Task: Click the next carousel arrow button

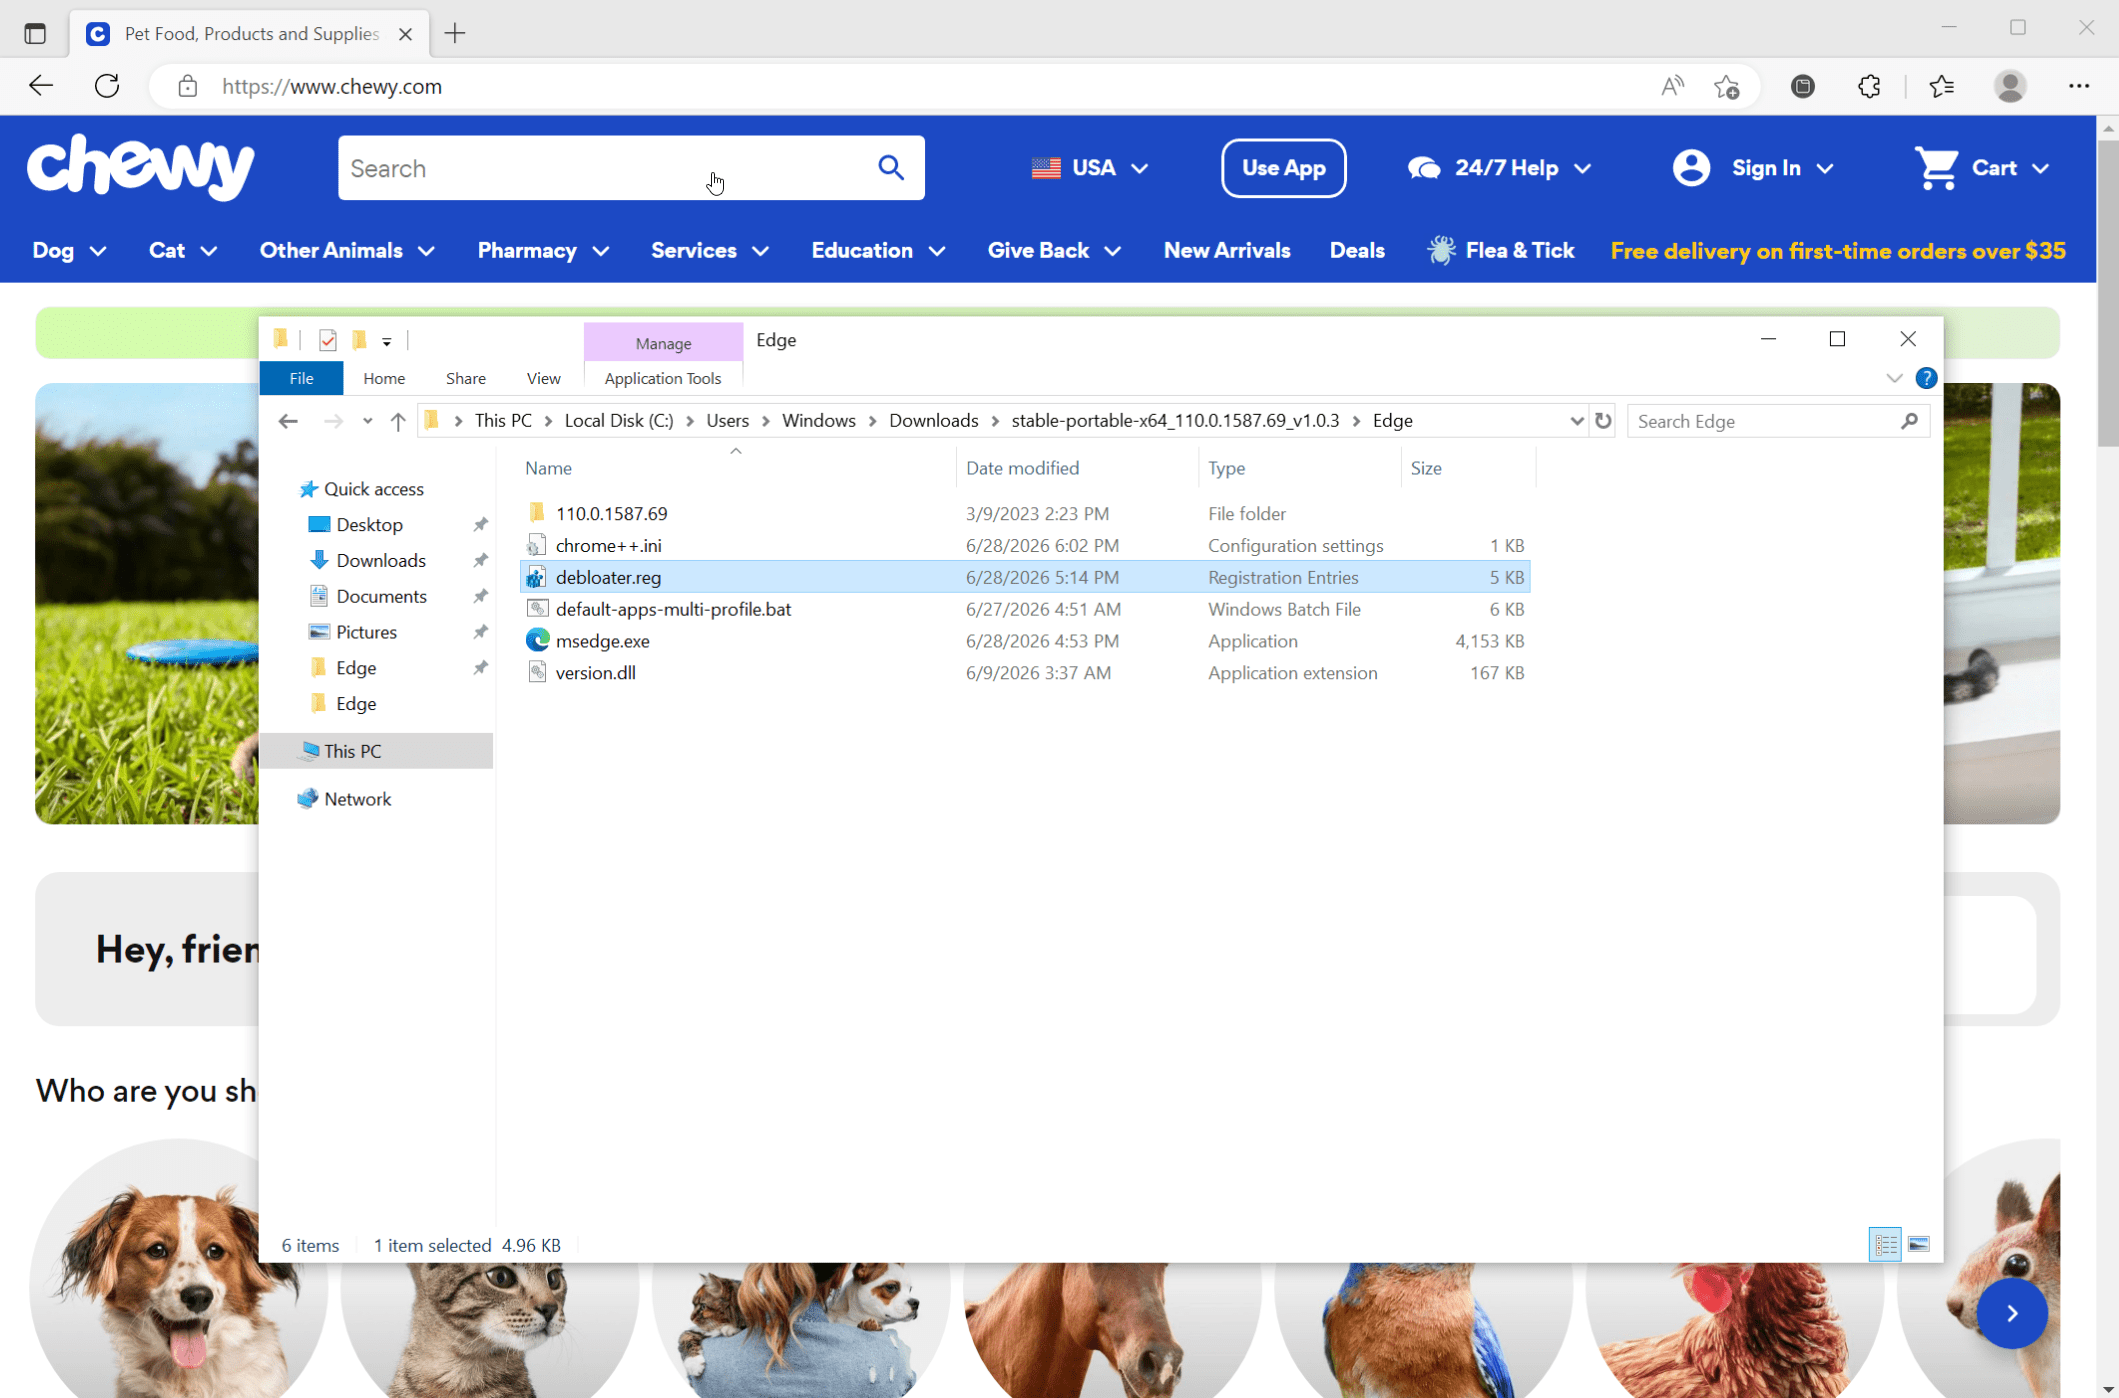Action: pyautogui.click(x=2012, y=1313)
